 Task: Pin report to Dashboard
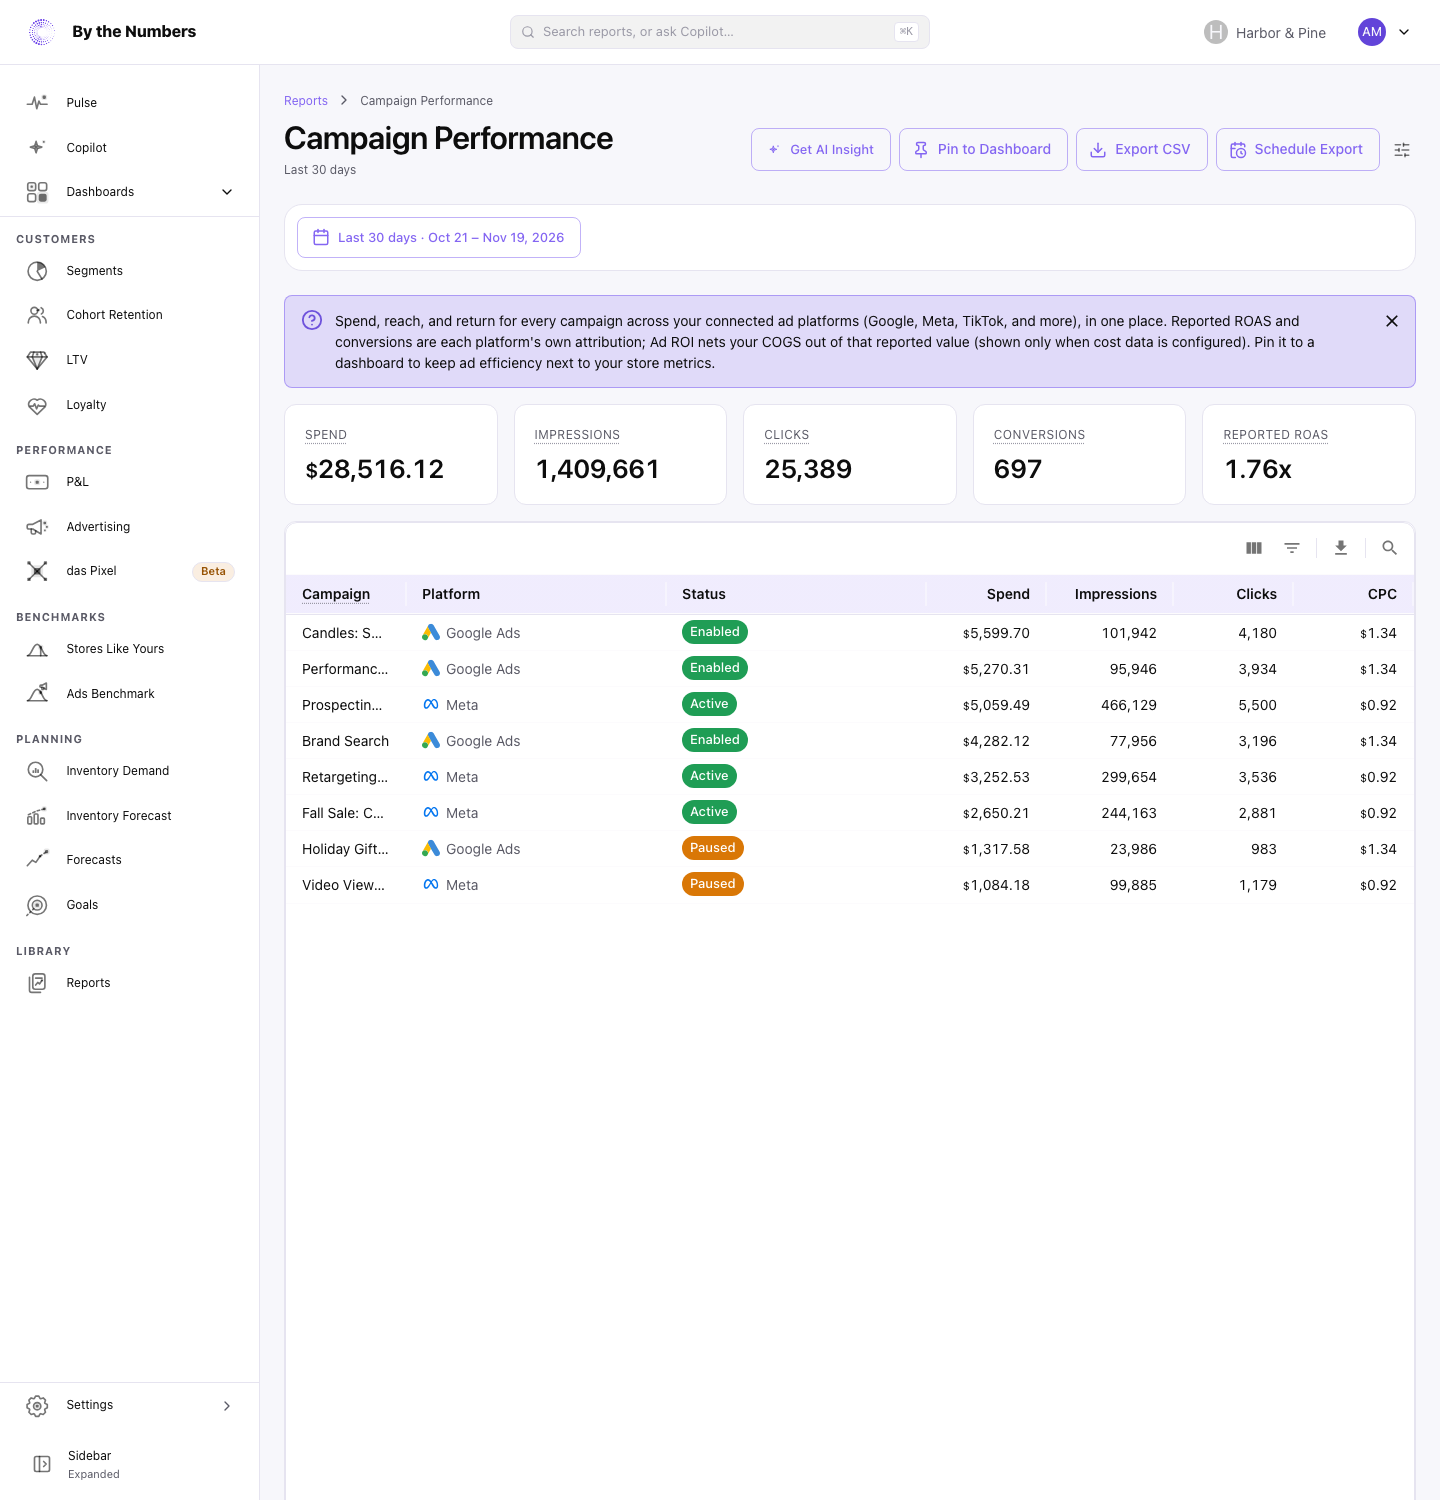pos(983,149)
